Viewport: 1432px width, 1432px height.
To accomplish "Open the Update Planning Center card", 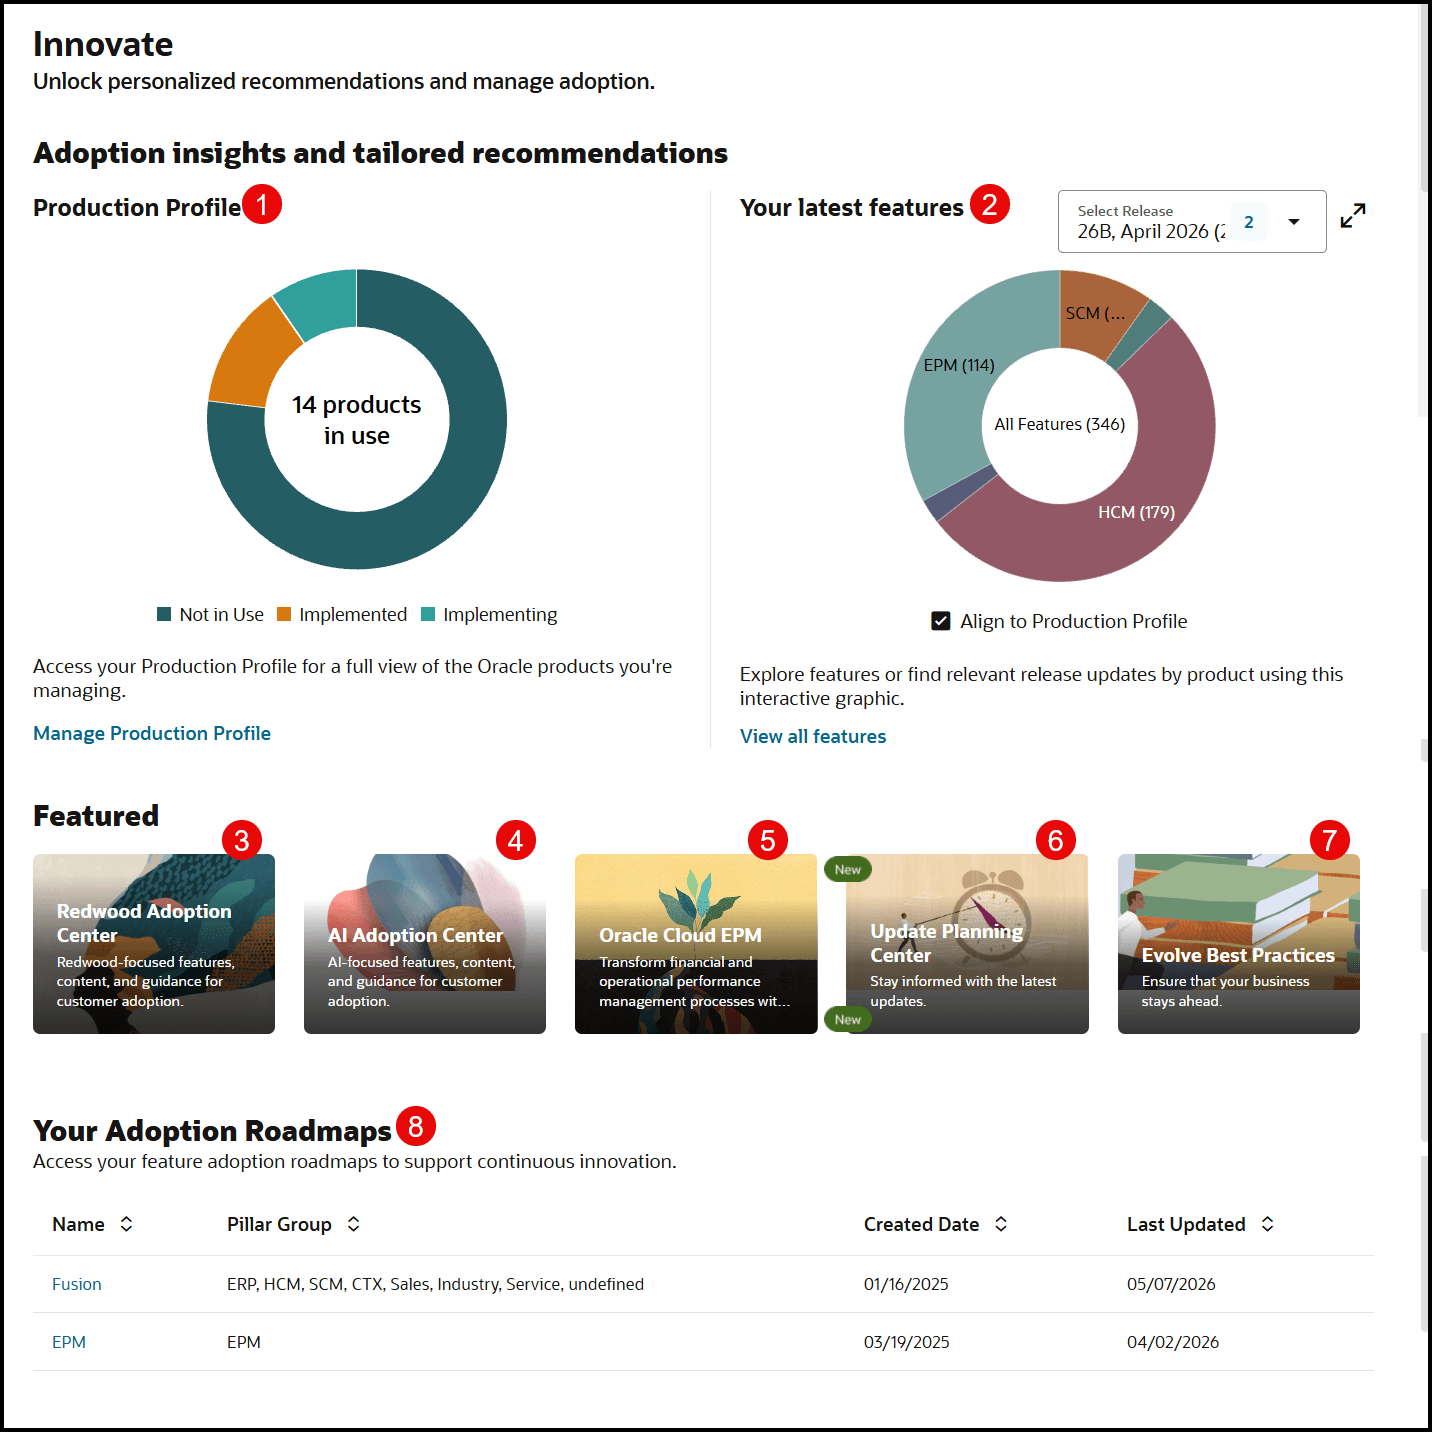I will click(967, 944).
